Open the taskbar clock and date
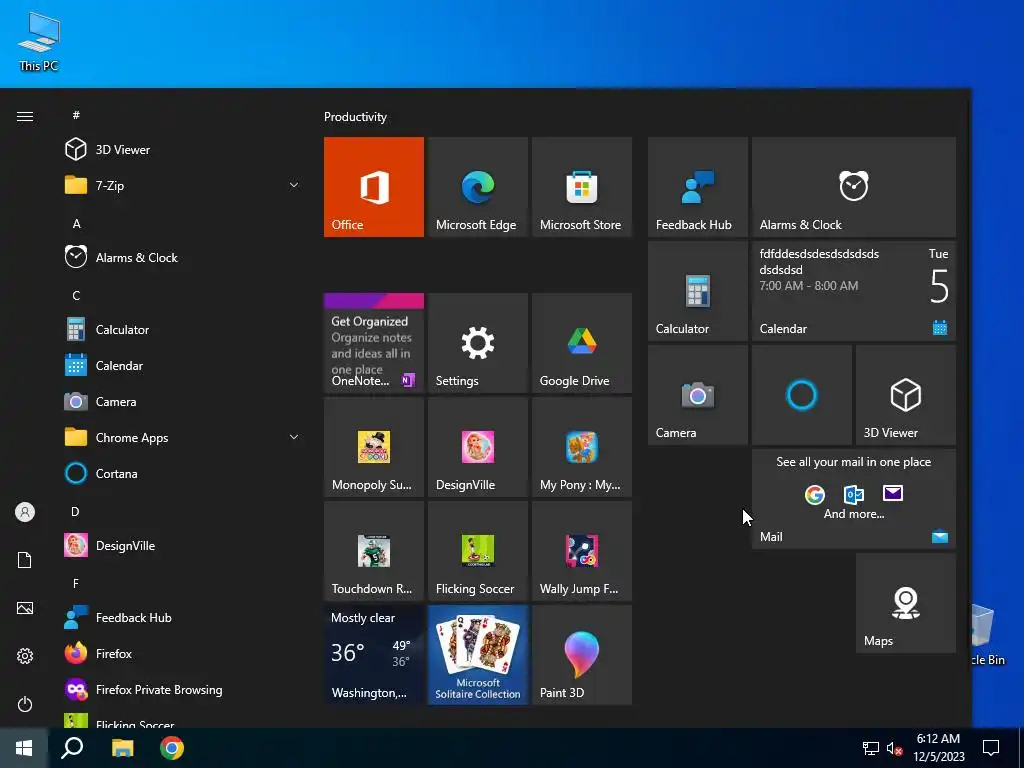 (938, 748)
